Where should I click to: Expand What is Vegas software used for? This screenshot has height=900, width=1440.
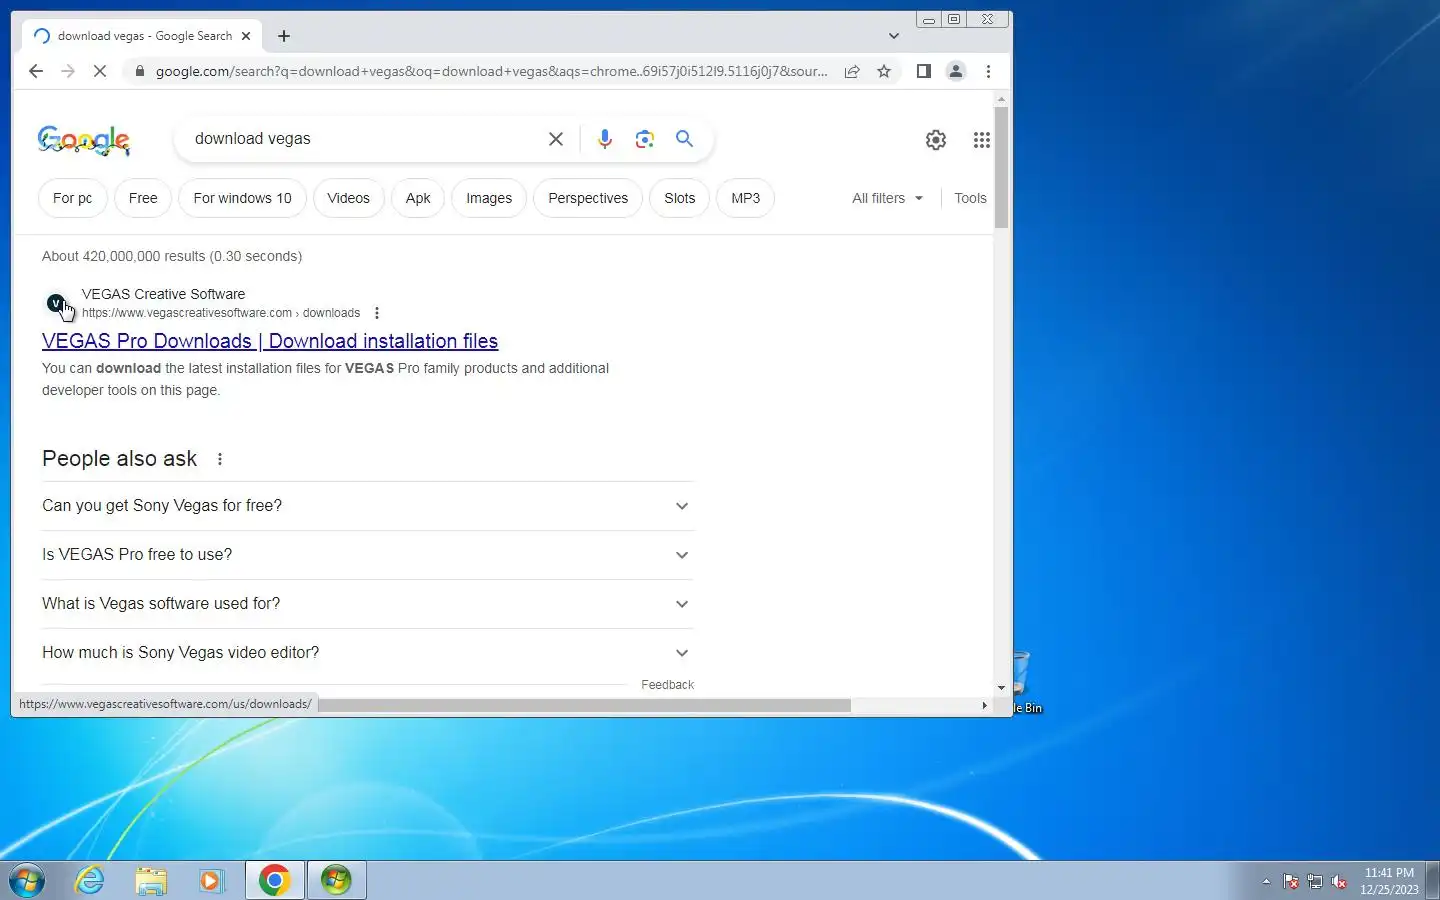pos(367,604)
